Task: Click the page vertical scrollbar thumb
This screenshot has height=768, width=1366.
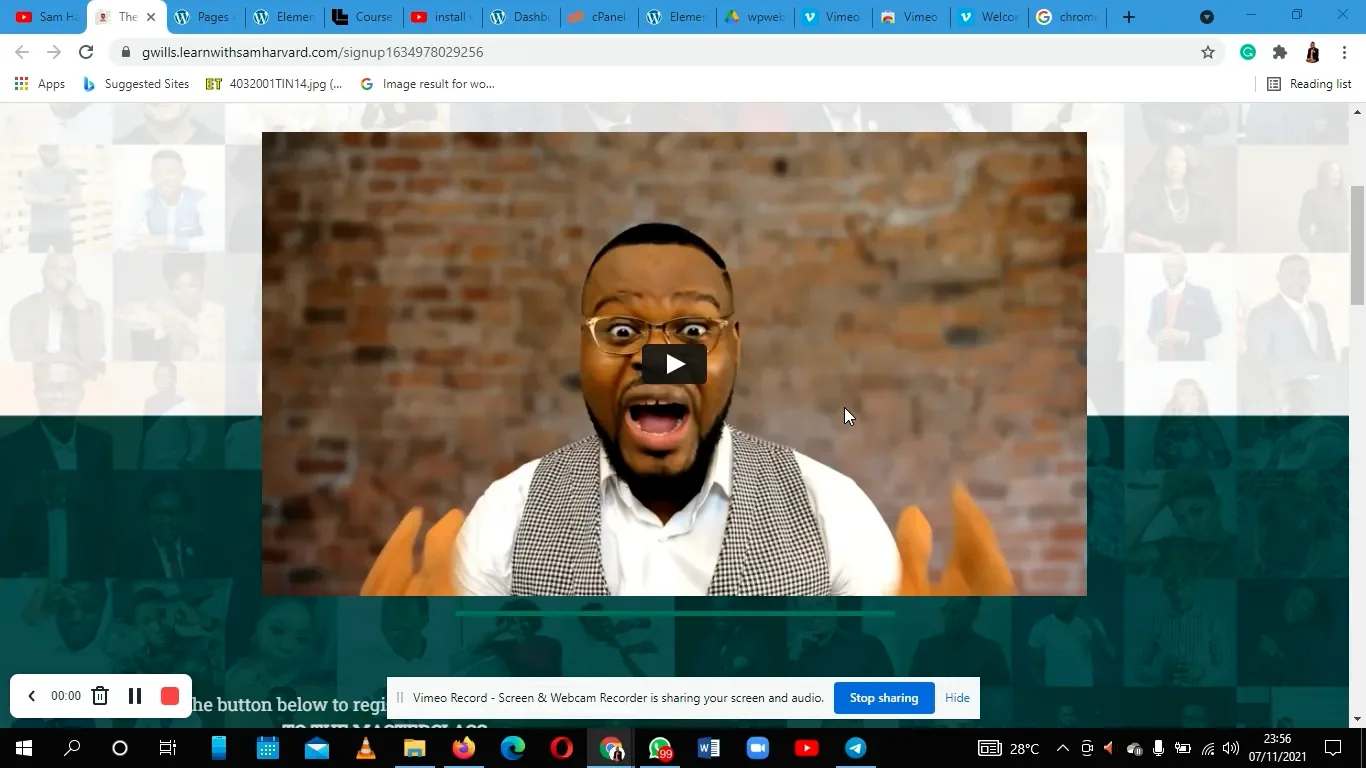Action: [1357, 245]
